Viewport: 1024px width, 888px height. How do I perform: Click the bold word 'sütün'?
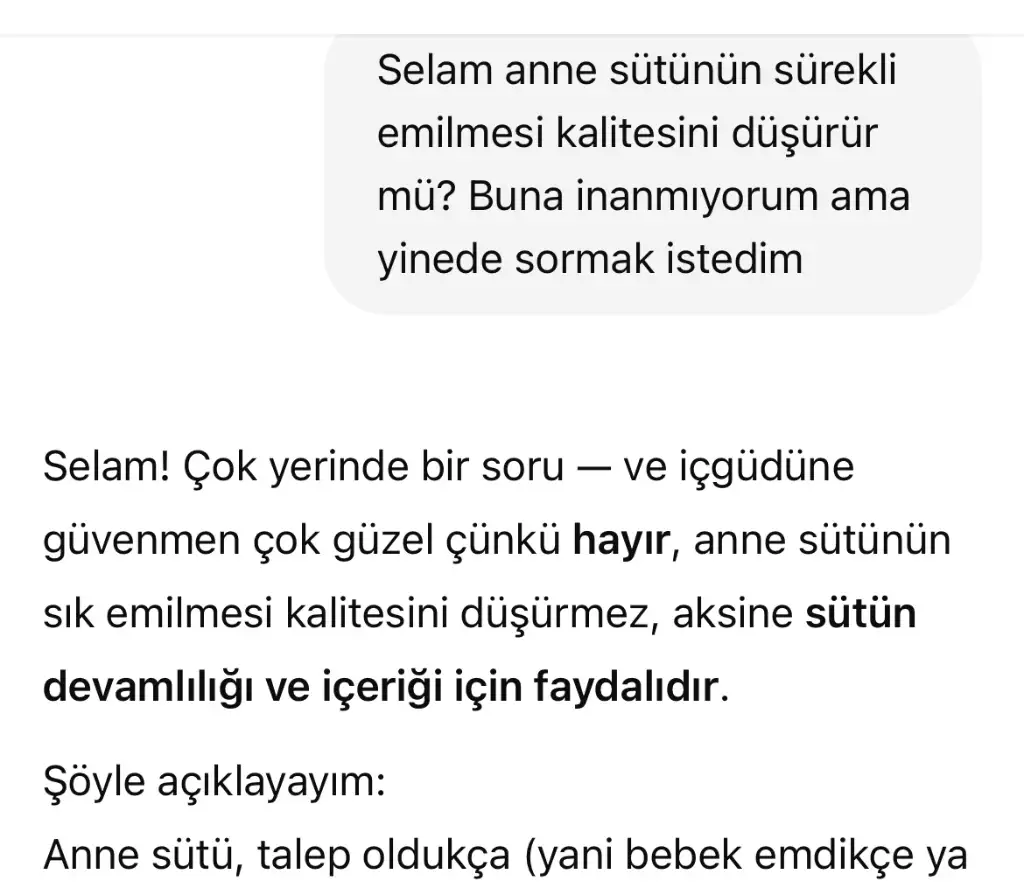tap(861, 614)
